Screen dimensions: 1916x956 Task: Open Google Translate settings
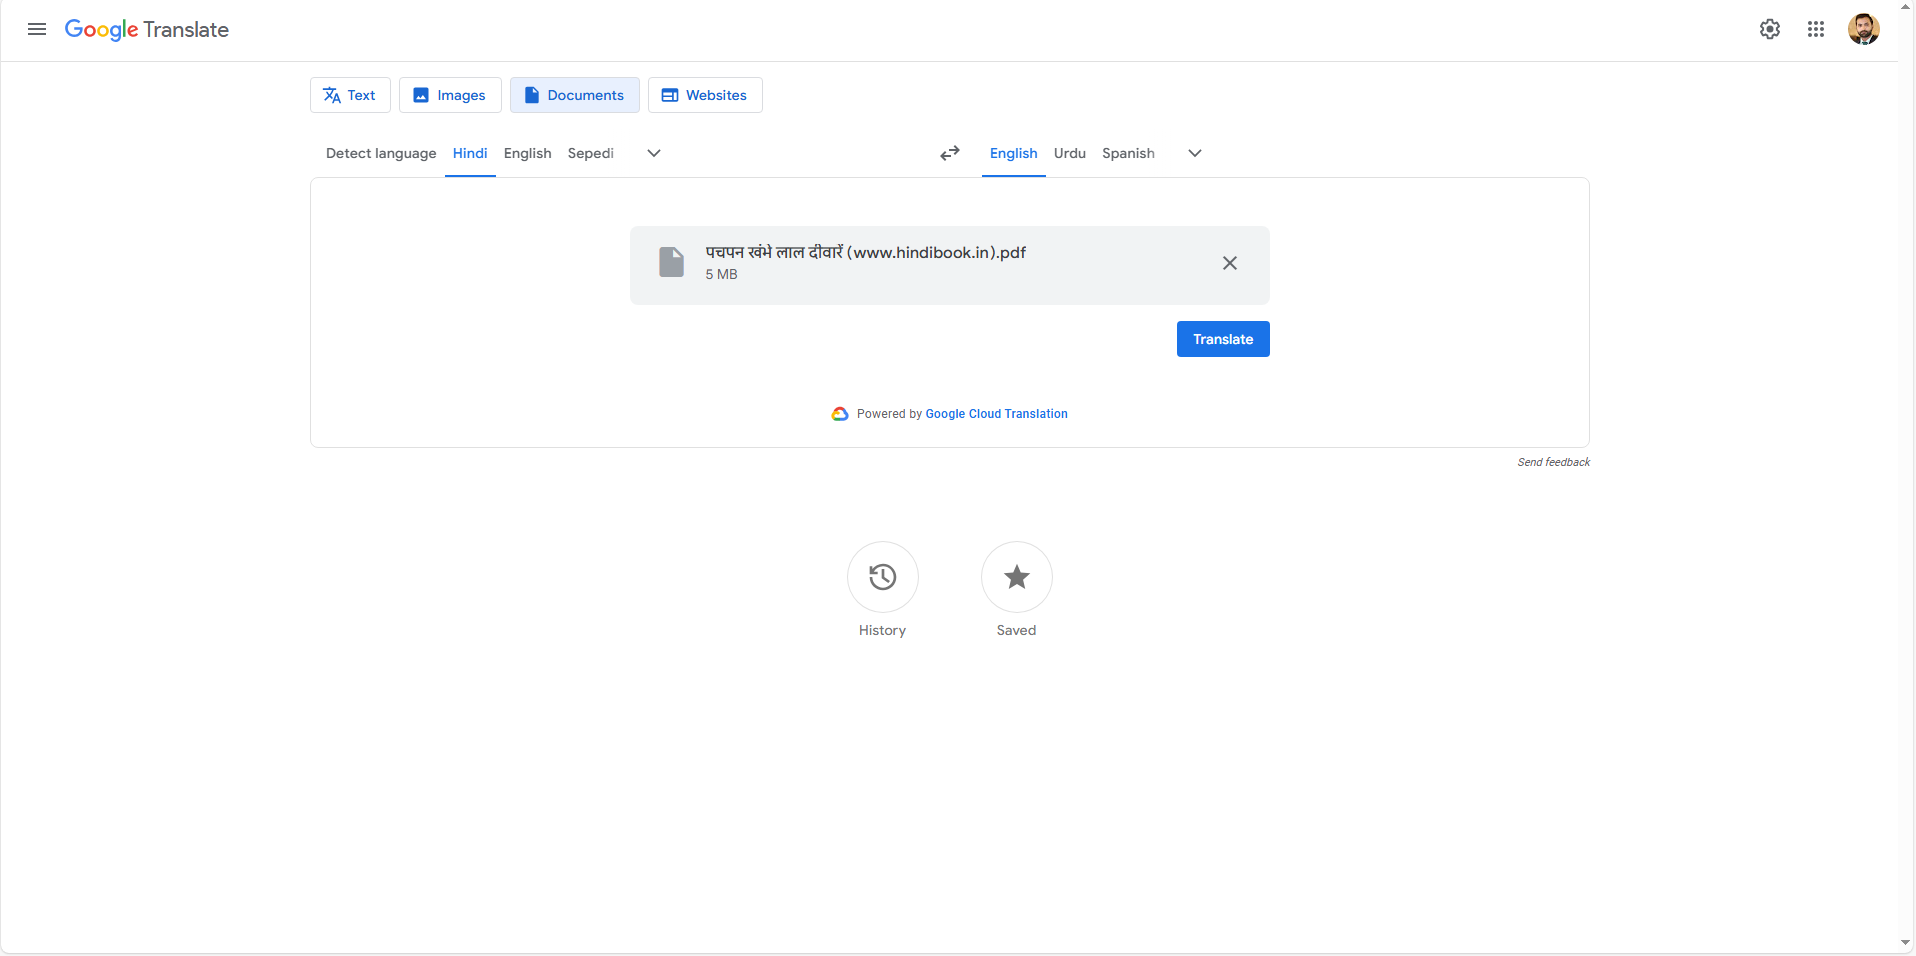pyautogui.click(x=1769, y=29)
